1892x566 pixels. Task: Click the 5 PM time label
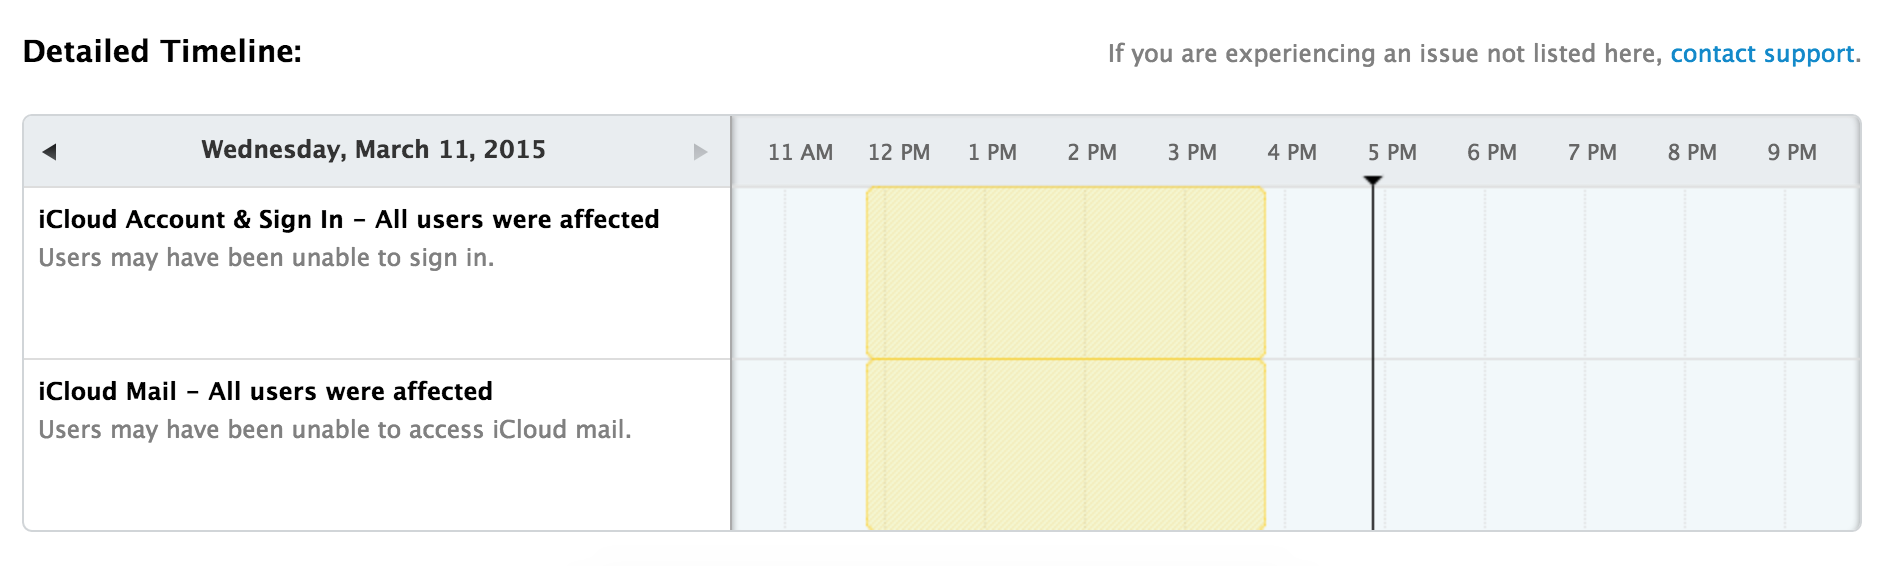coord(1392,153)
